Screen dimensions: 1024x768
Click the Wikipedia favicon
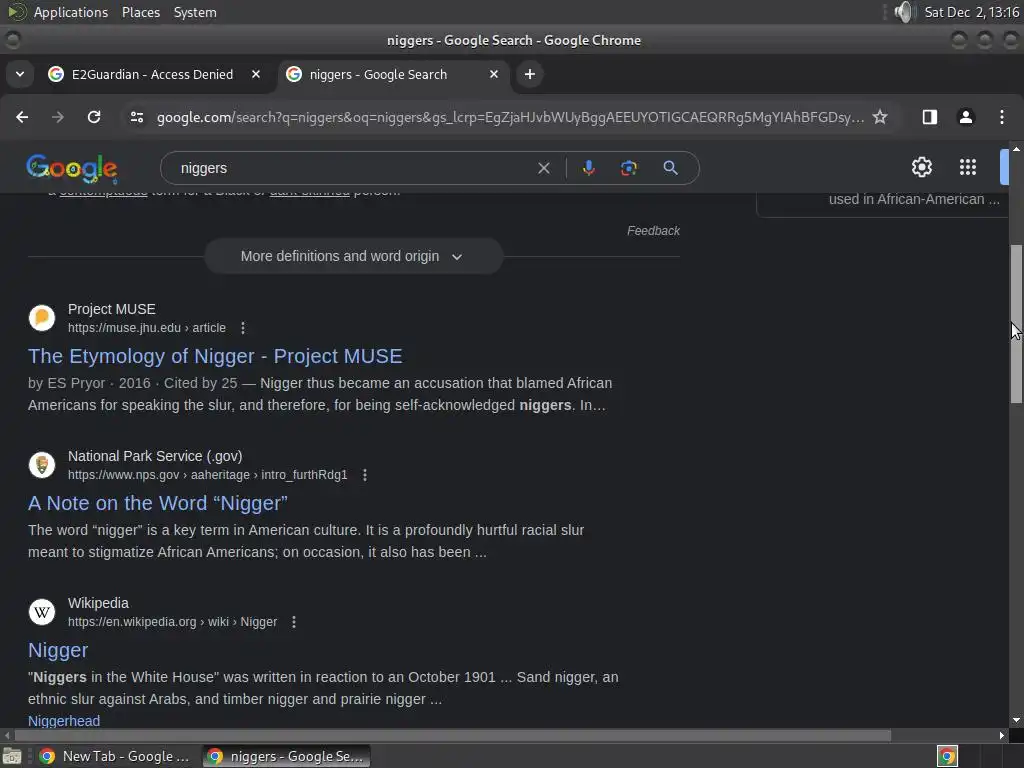[x=42, y=612]
